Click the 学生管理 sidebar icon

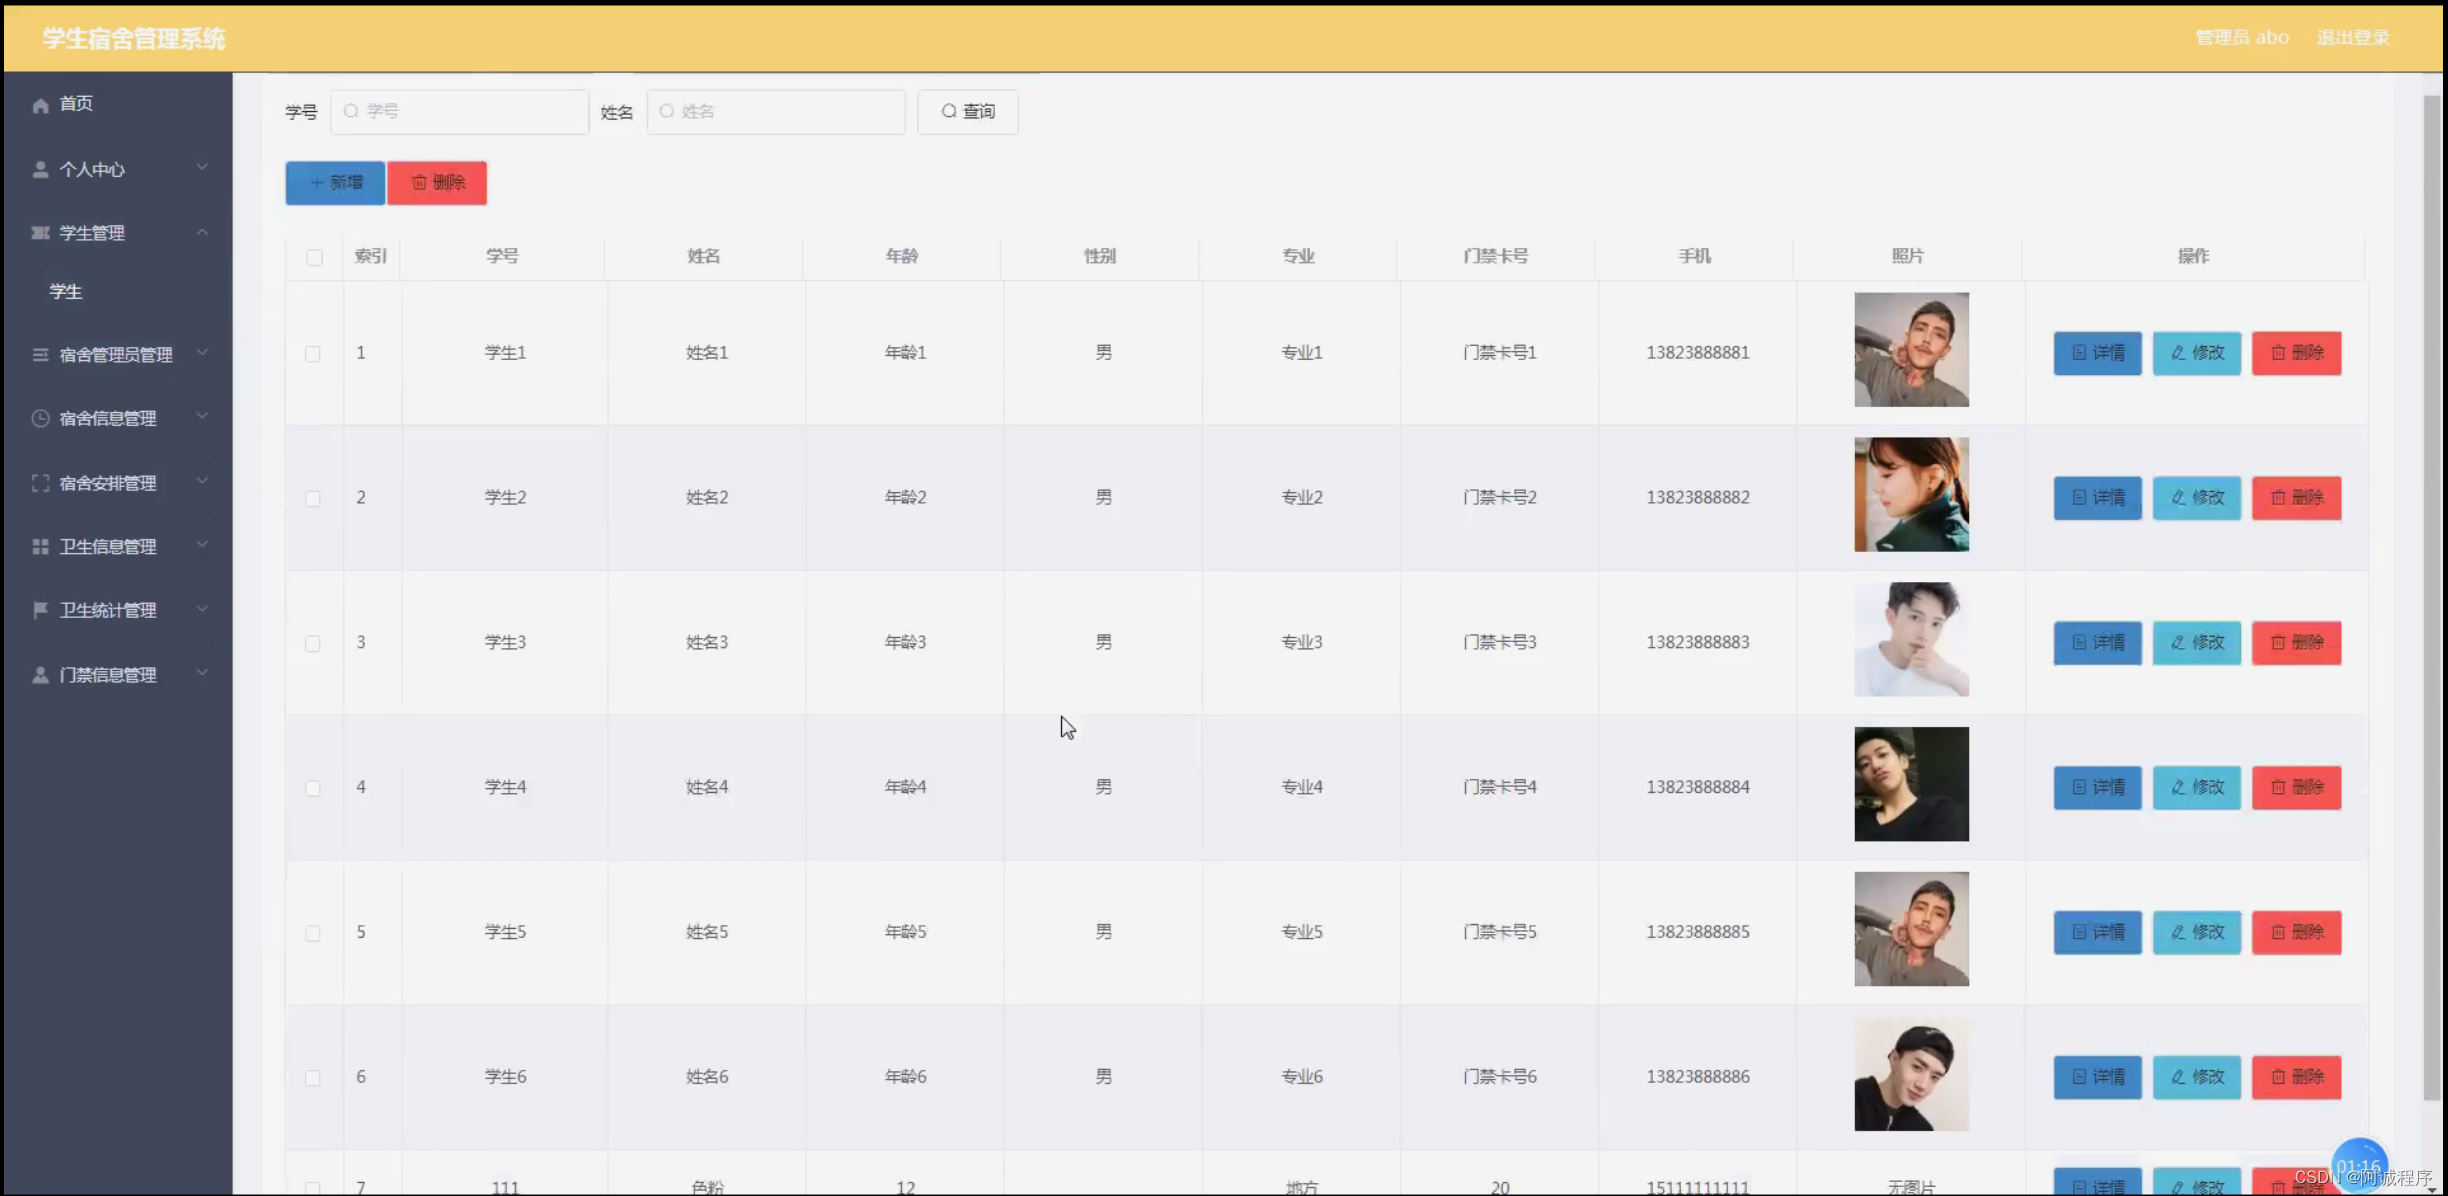click(x=40, y=232)
